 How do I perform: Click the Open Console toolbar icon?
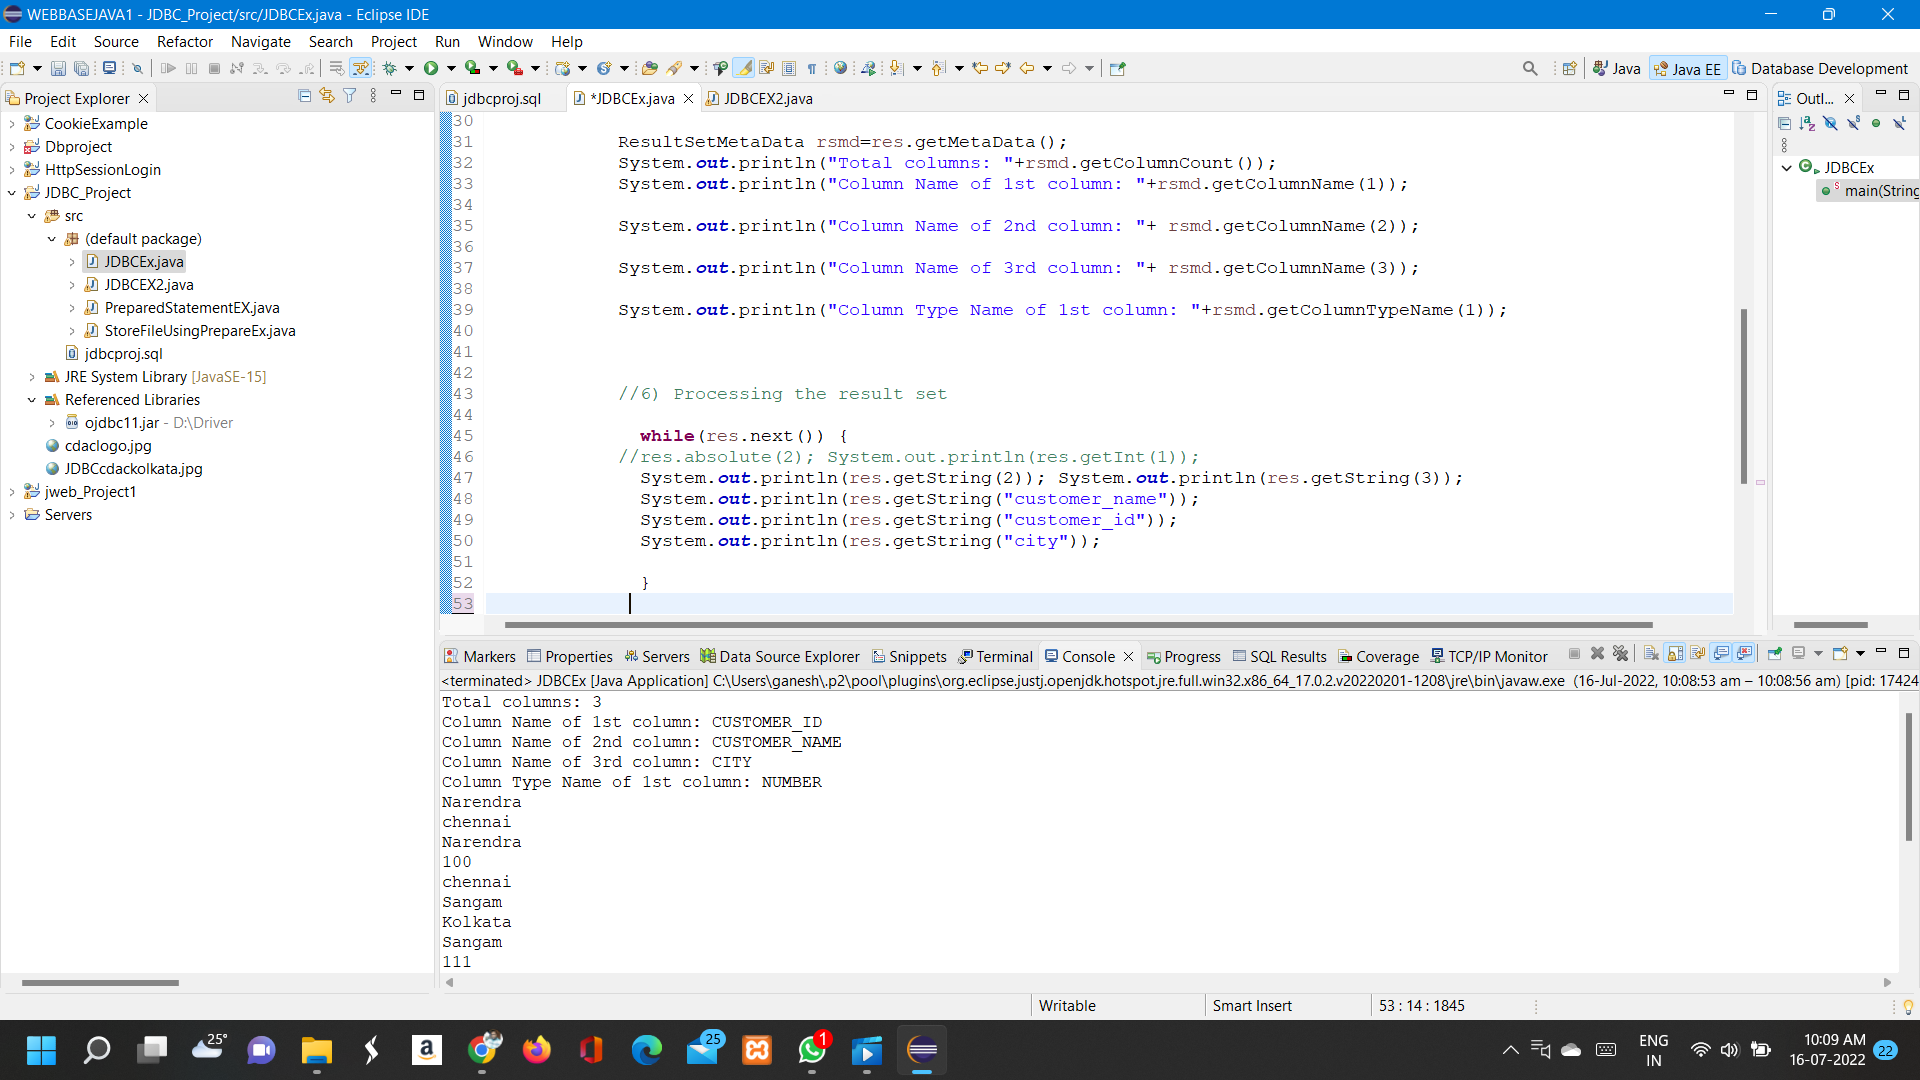(x=1840, y=653)
